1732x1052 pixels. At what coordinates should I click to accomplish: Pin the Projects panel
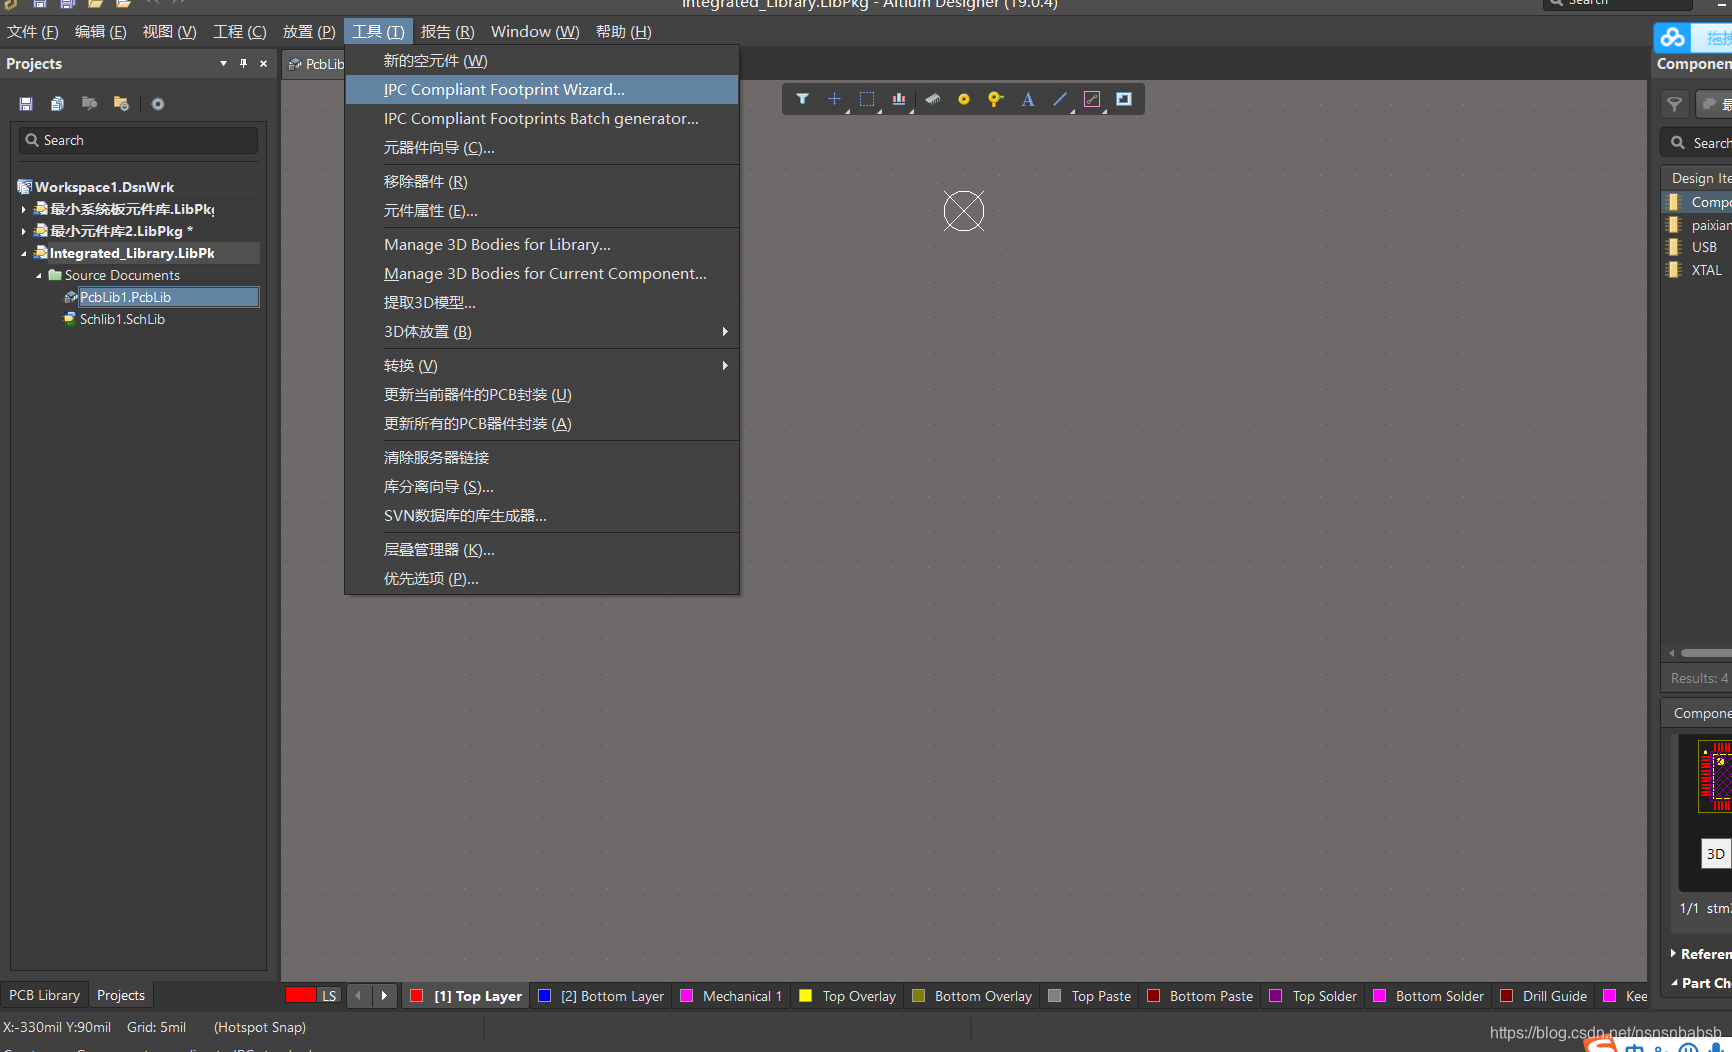point(243,63)
